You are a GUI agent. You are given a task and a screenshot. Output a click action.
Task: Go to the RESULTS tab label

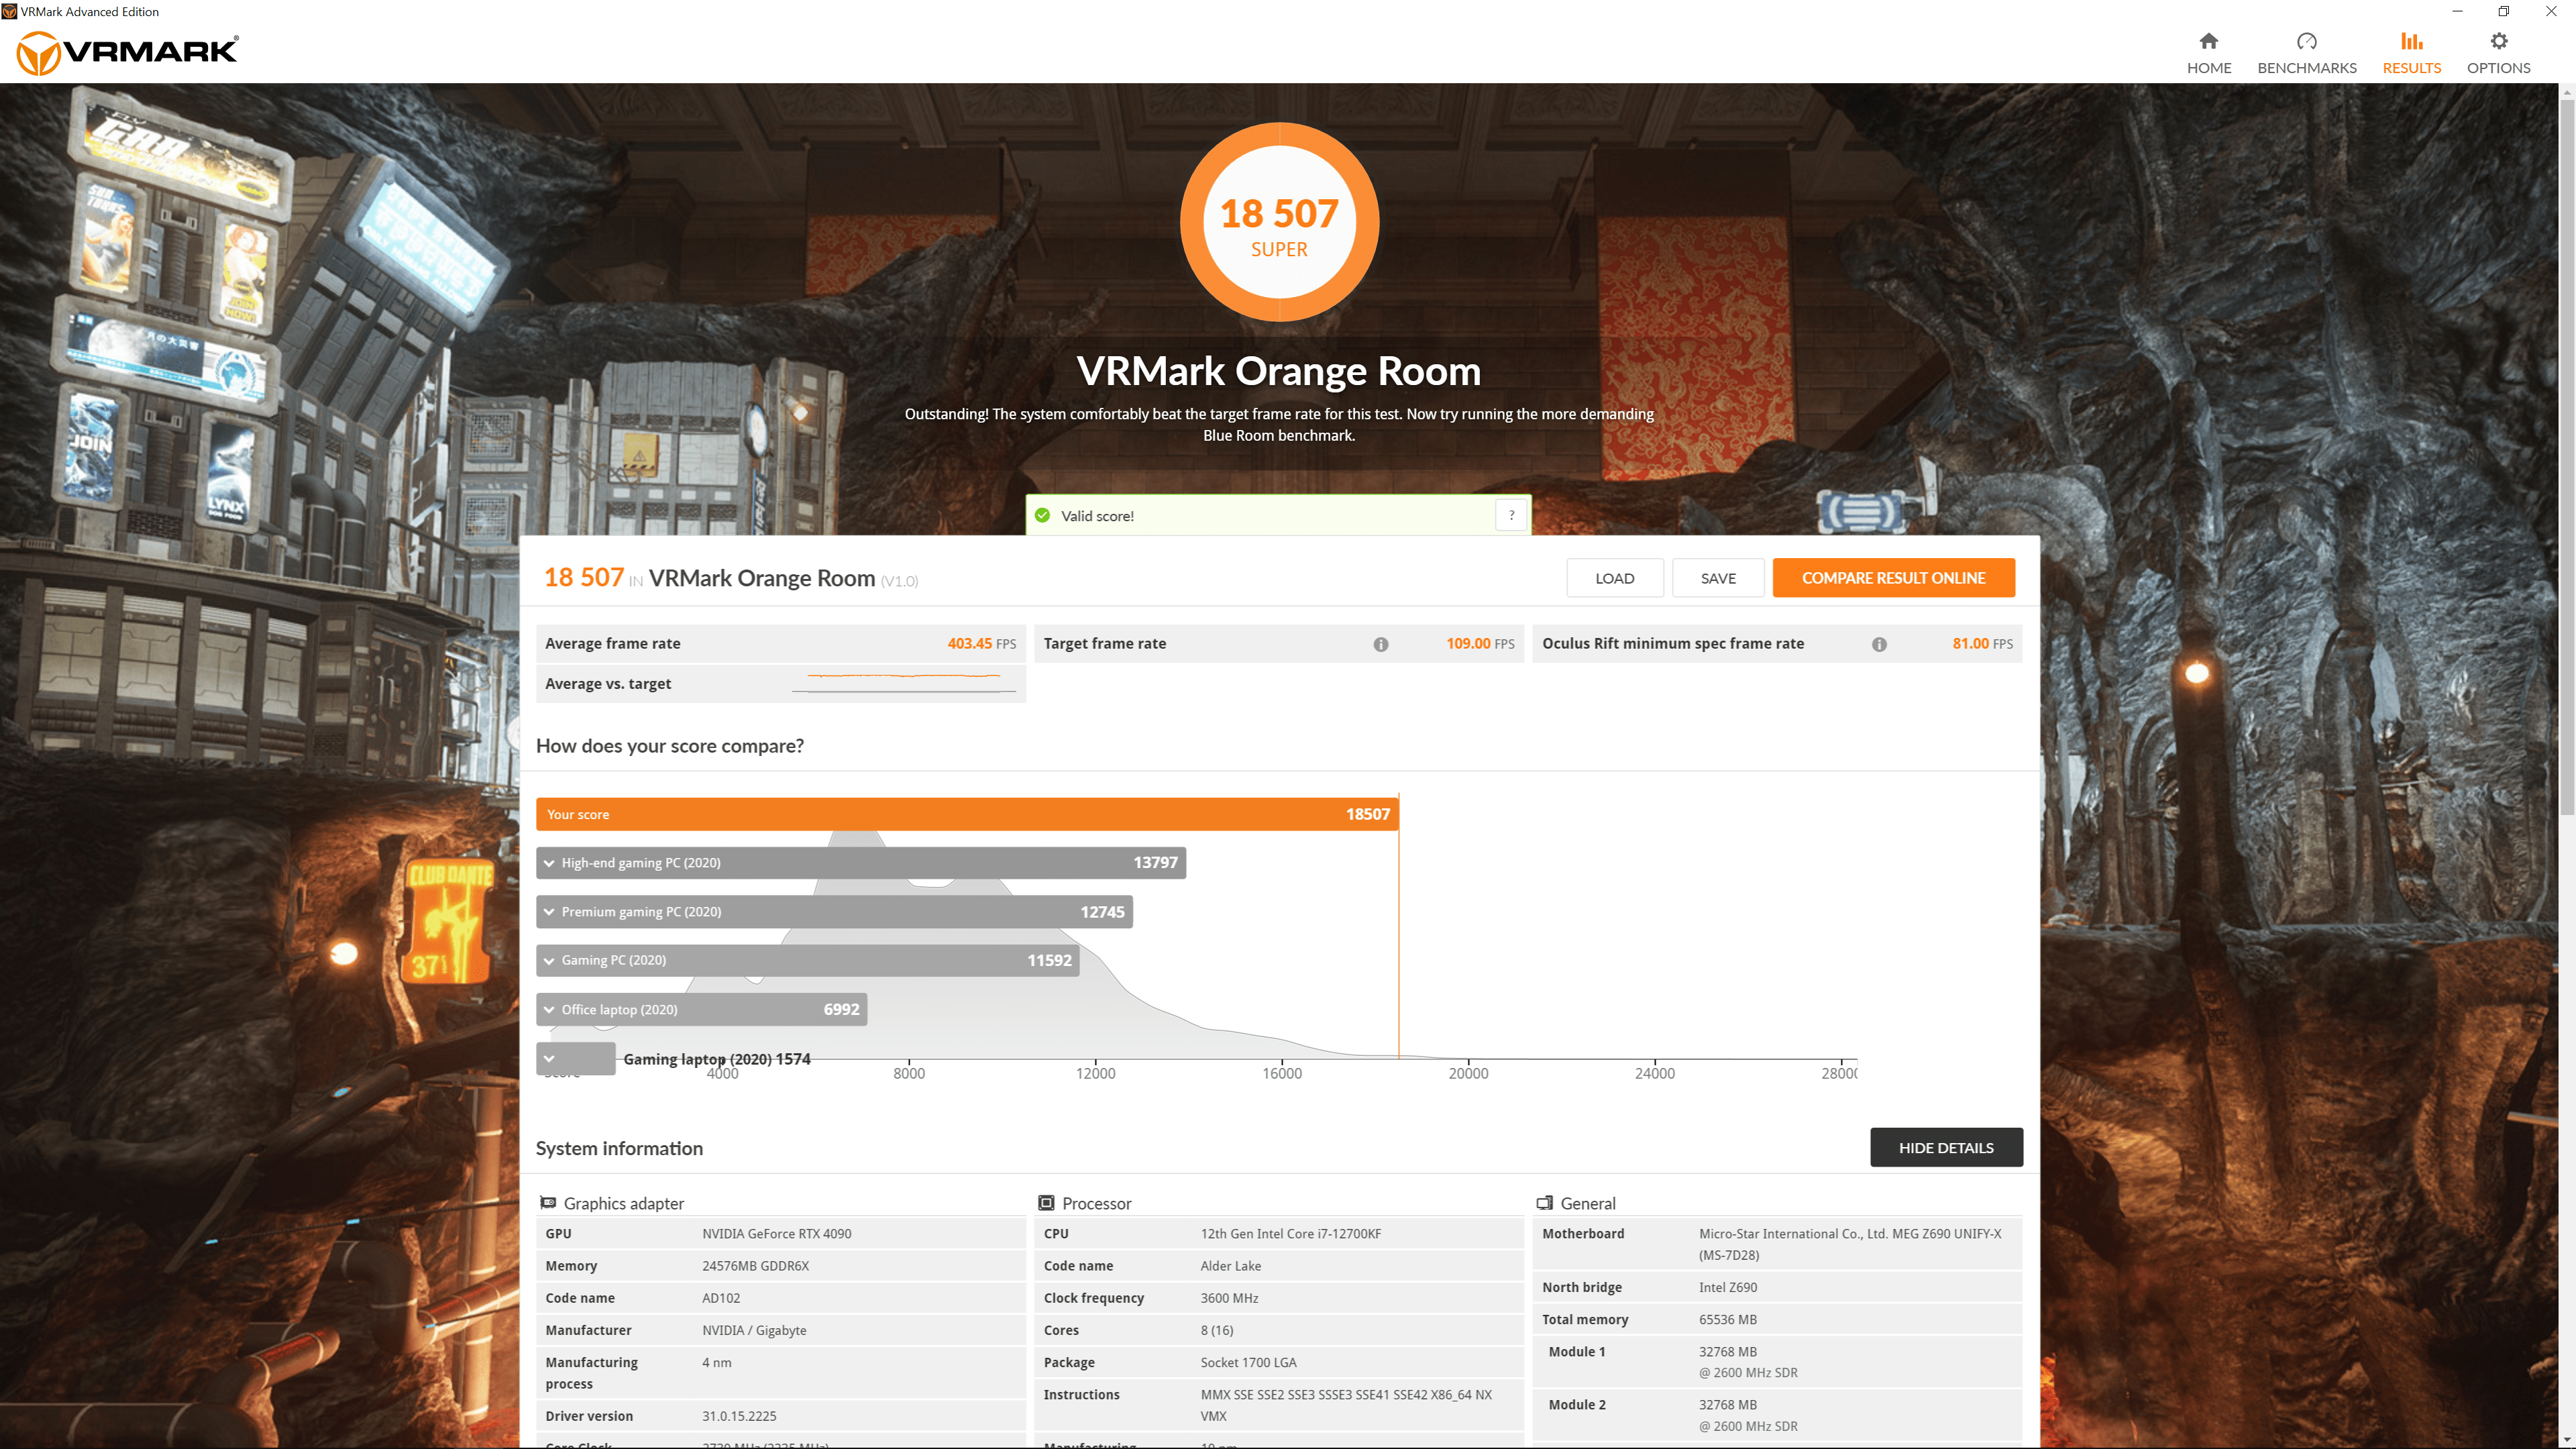2411,68
